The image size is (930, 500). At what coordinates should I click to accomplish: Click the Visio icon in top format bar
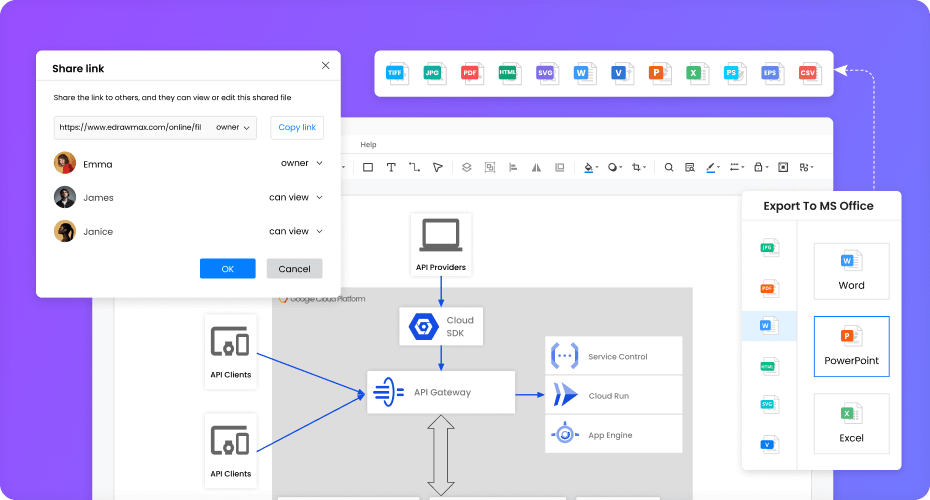coord(622,74)
